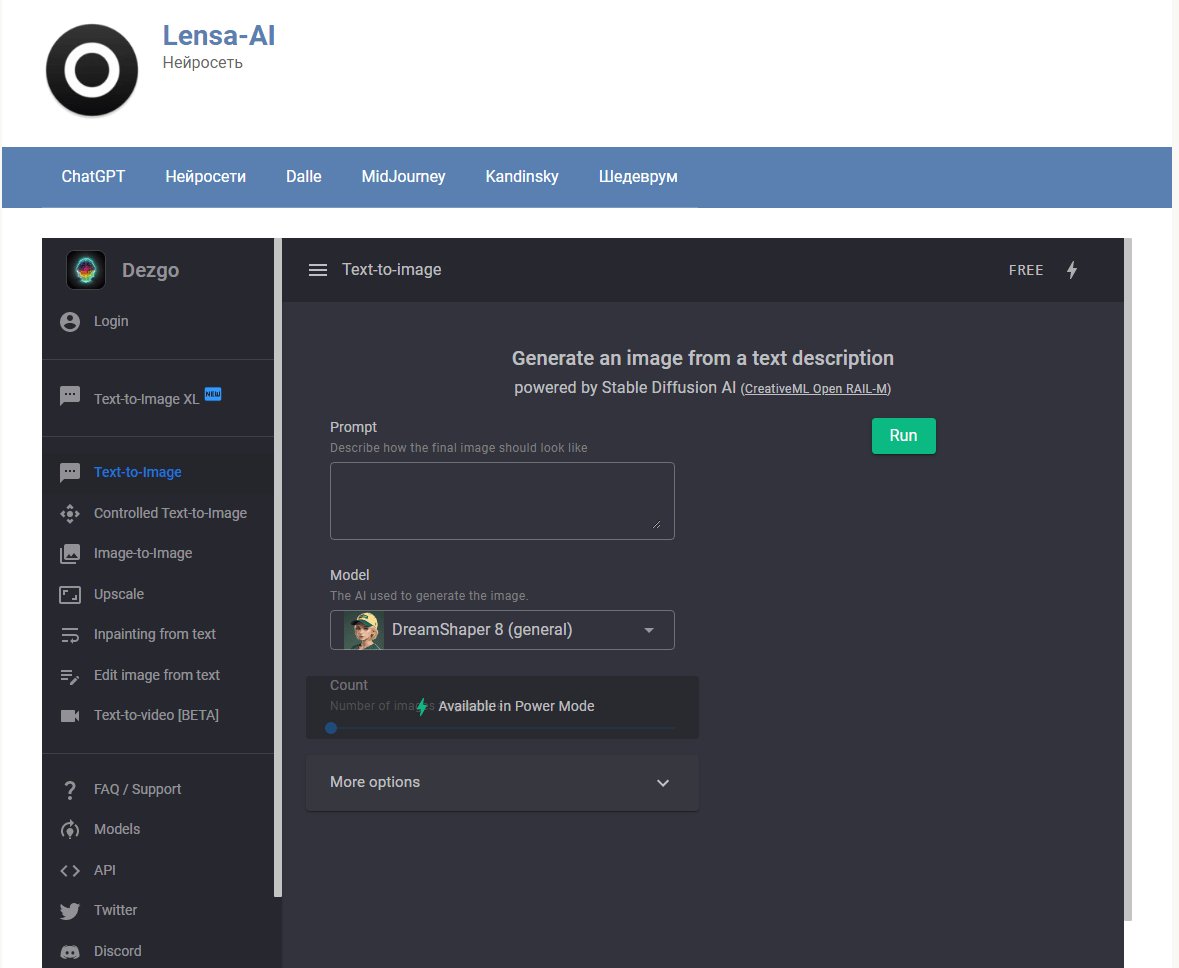This screenshot has width=1179, height=968.
Task: Click the Text-to-Image XL chat bubble icon
Action: point(70,396)
